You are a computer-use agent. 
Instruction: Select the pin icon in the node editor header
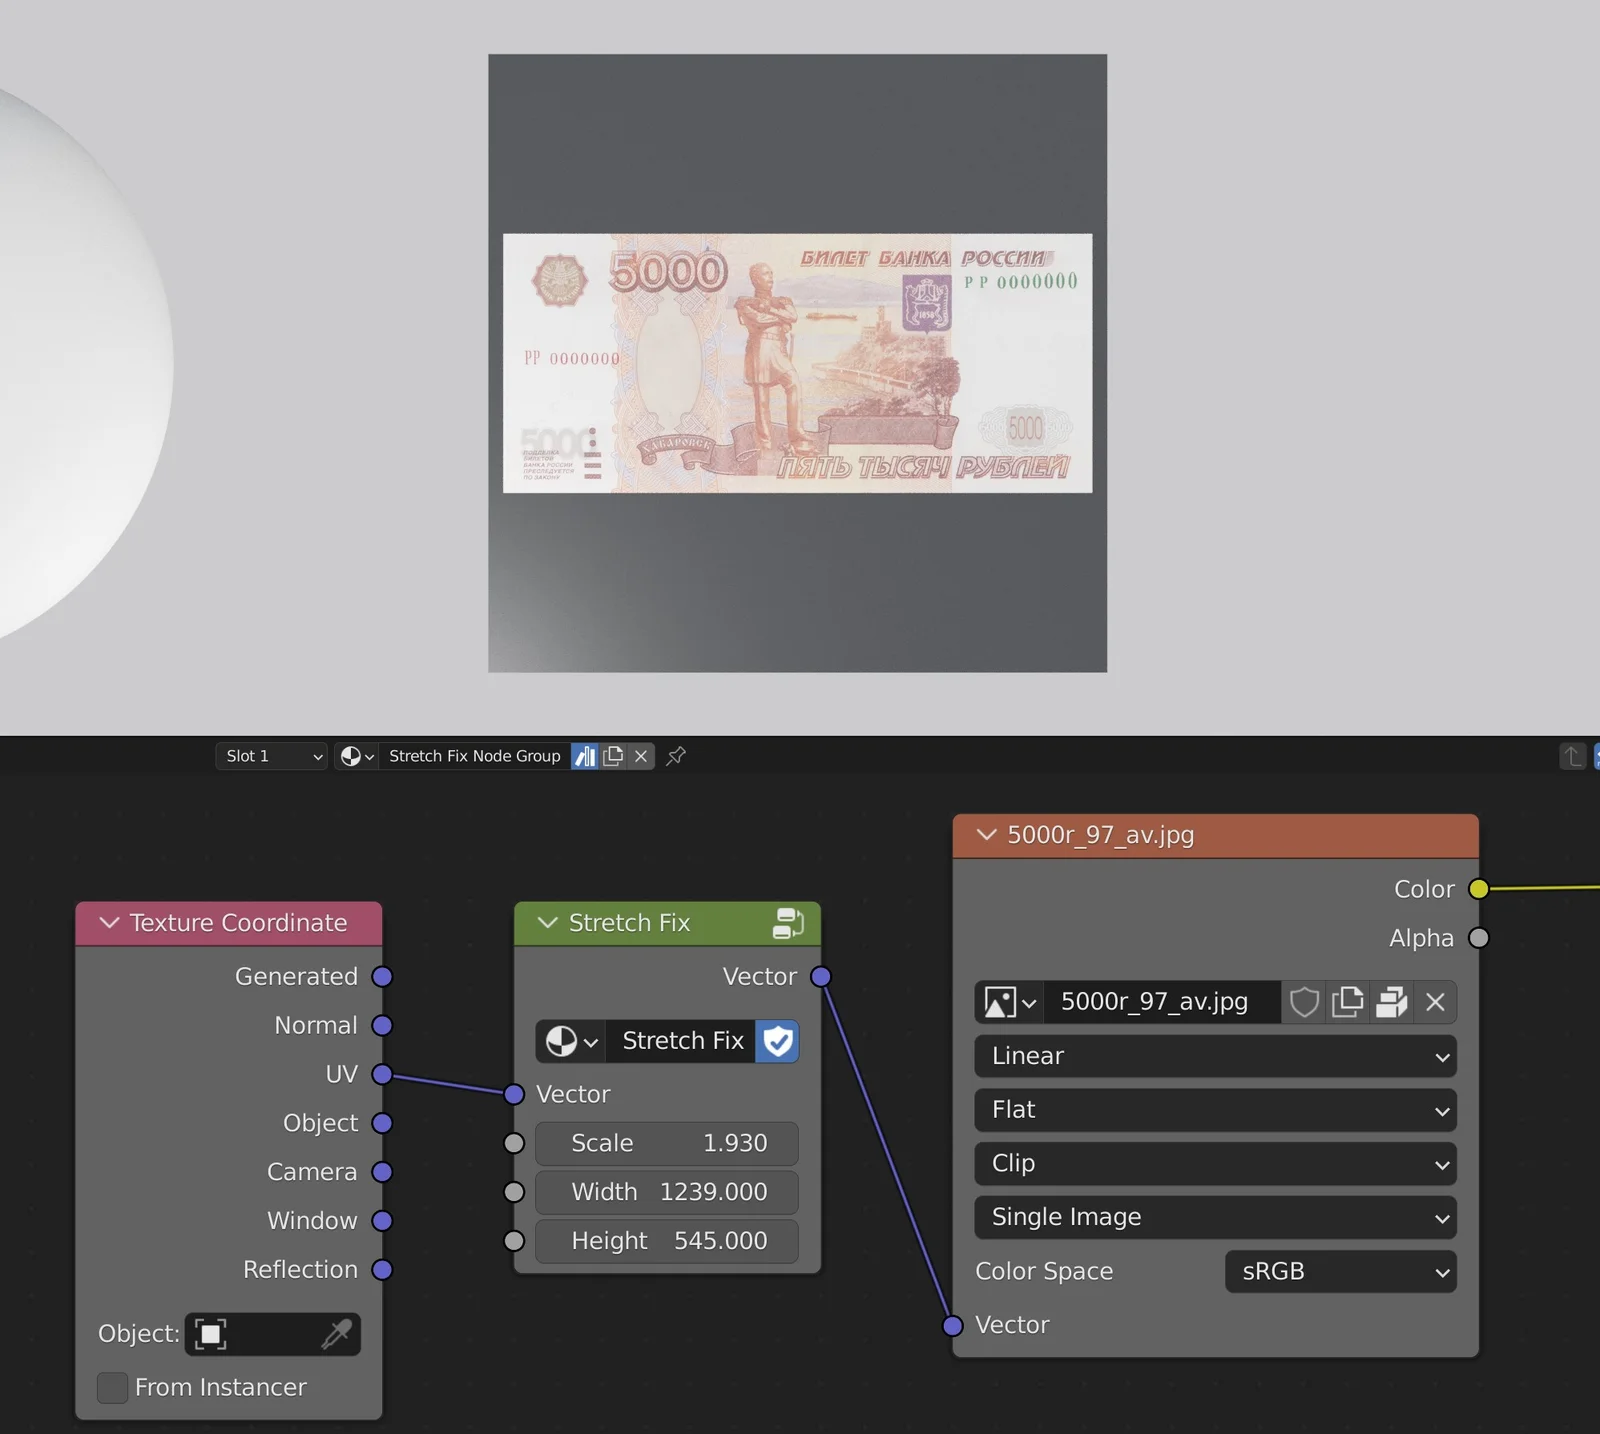tap(676, 756)
